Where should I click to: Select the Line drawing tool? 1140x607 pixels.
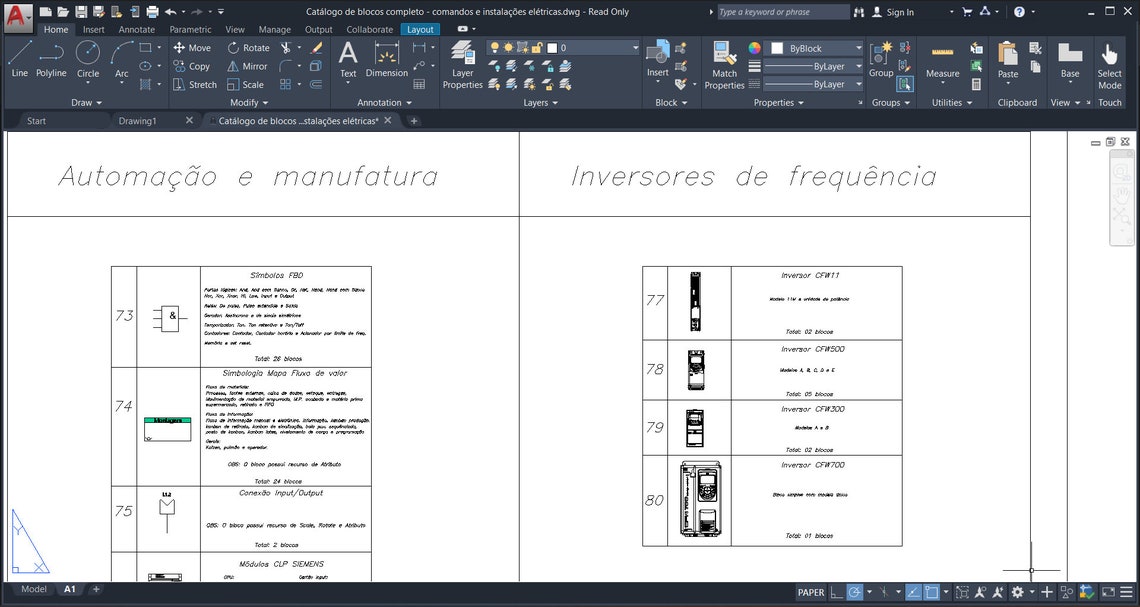pyautogui.click(x=18, y=62)
